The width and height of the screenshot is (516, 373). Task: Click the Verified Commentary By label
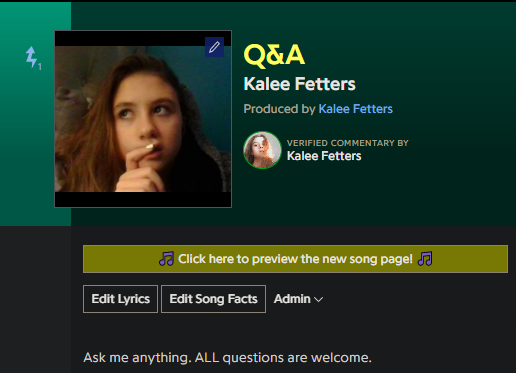coord(348,143)
